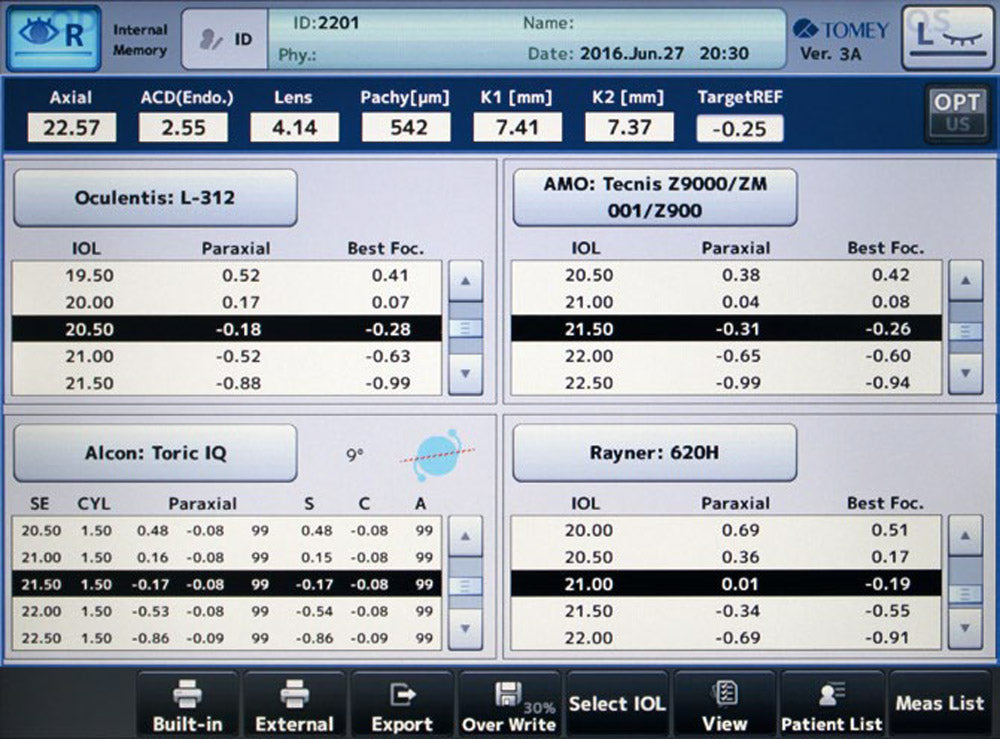1000x739 pixels.
Task: Open the patient ID entry button
Action: (224, 39)
